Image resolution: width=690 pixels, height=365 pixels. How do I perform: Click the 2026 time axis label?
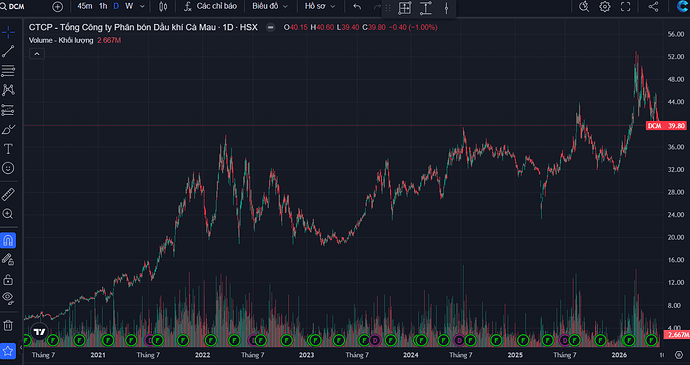click(619, 355)
